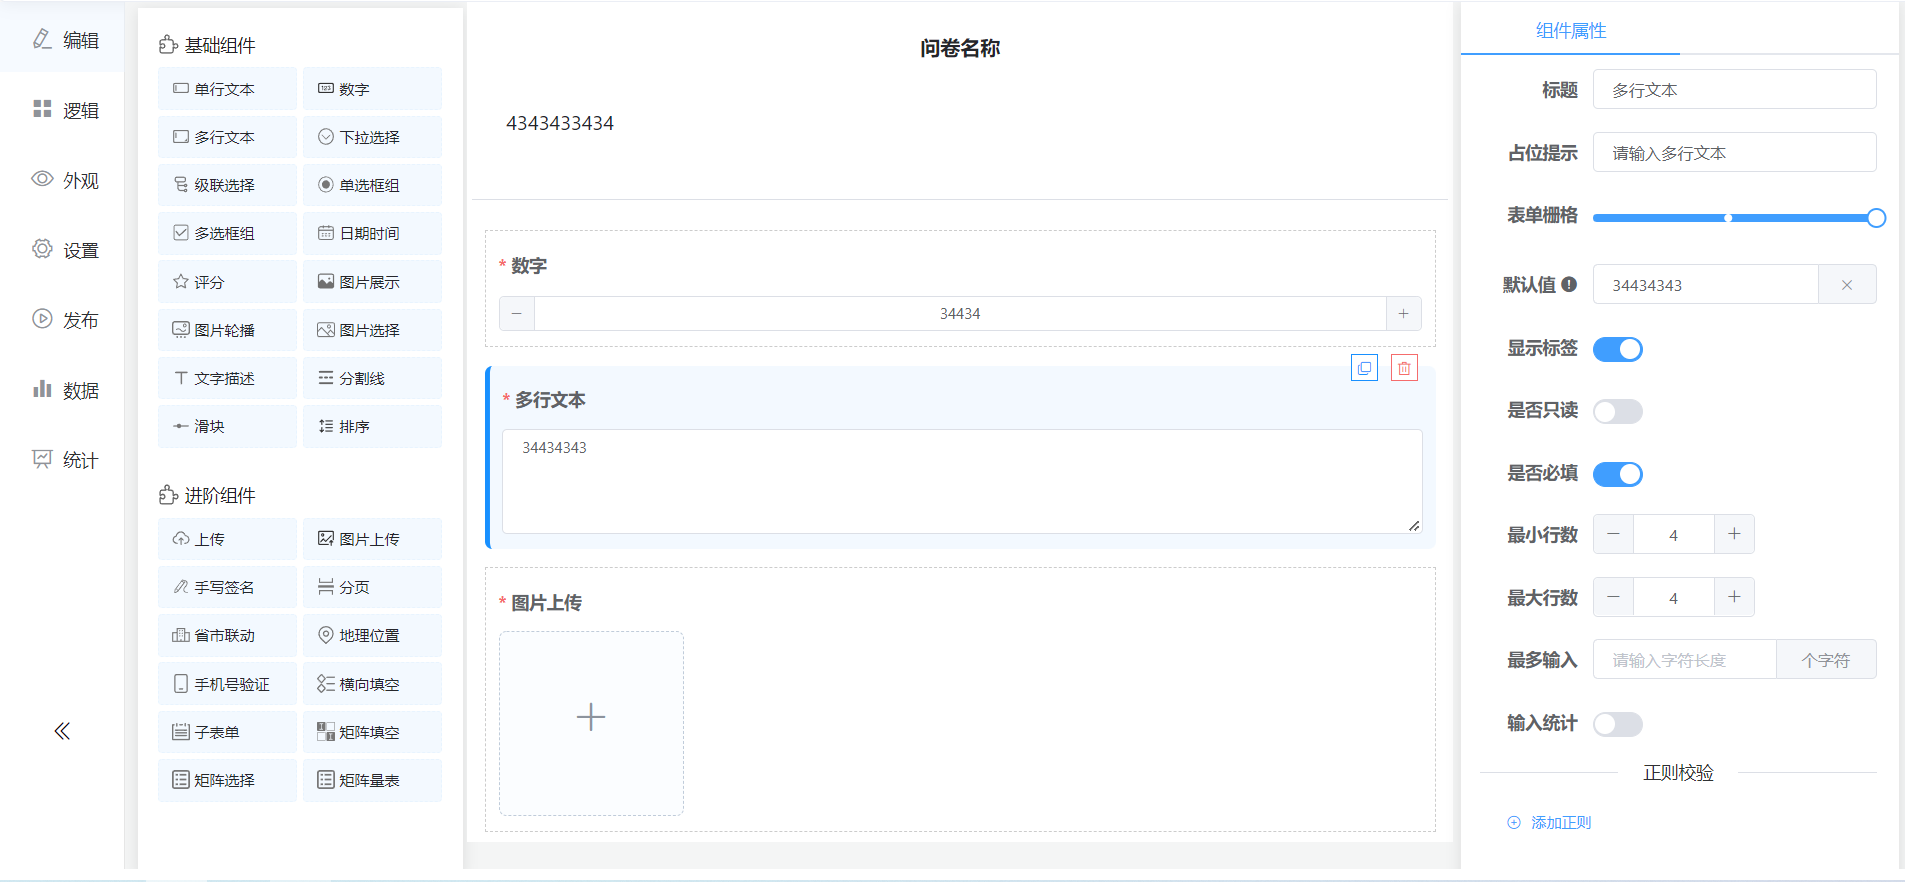Decrease the 最大行数 value
The image size is (1905, 882).
(1613, 597)
